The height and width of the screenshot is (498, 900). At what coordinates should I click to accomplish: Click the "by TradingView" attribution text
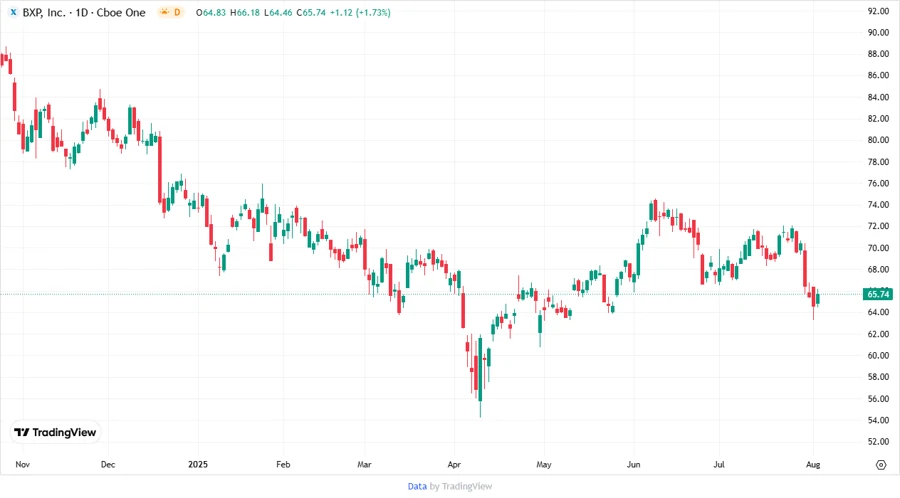pyautogui.click(x=461, y=487)
